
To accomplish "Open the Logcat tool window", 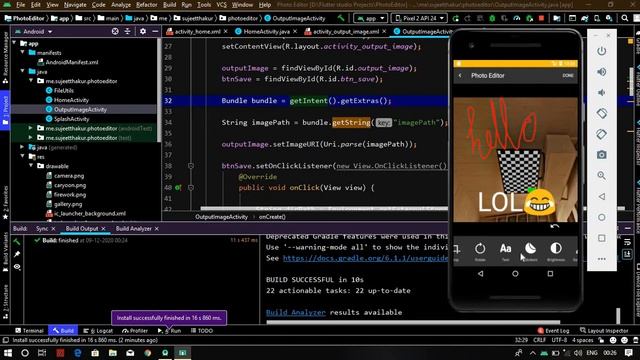I will point(98,331).
